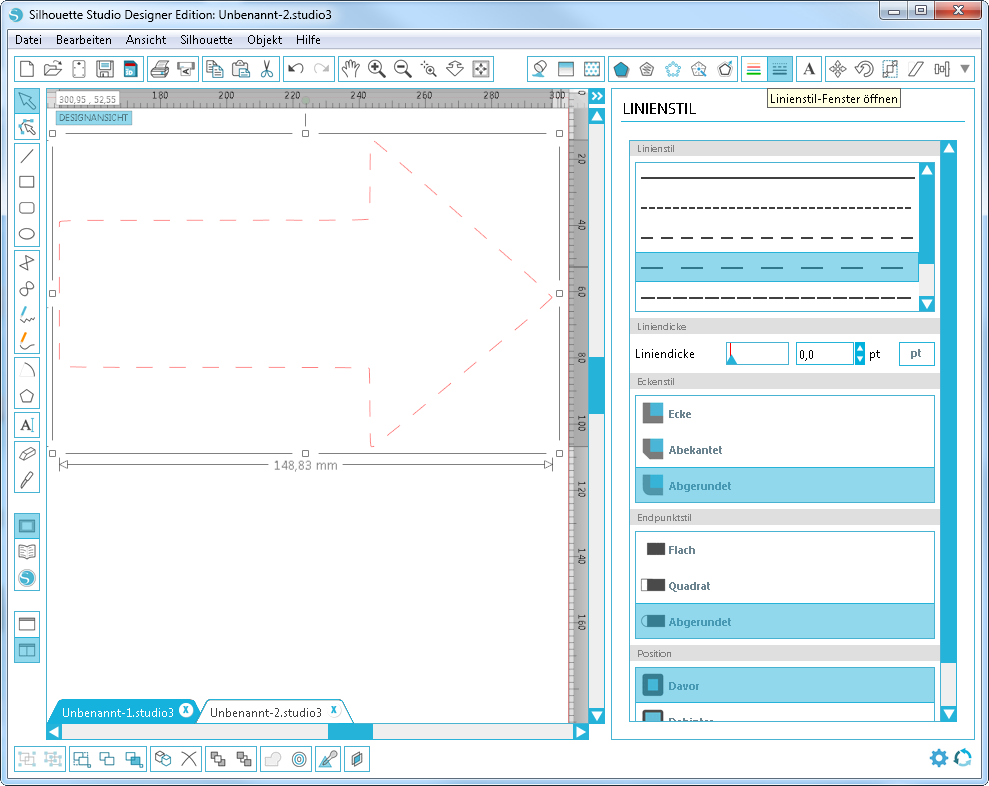This screenshot has width=989, height=786.
Task: Switch to the Unbenannt-1.studio3 tab
Action: [117, 712]
